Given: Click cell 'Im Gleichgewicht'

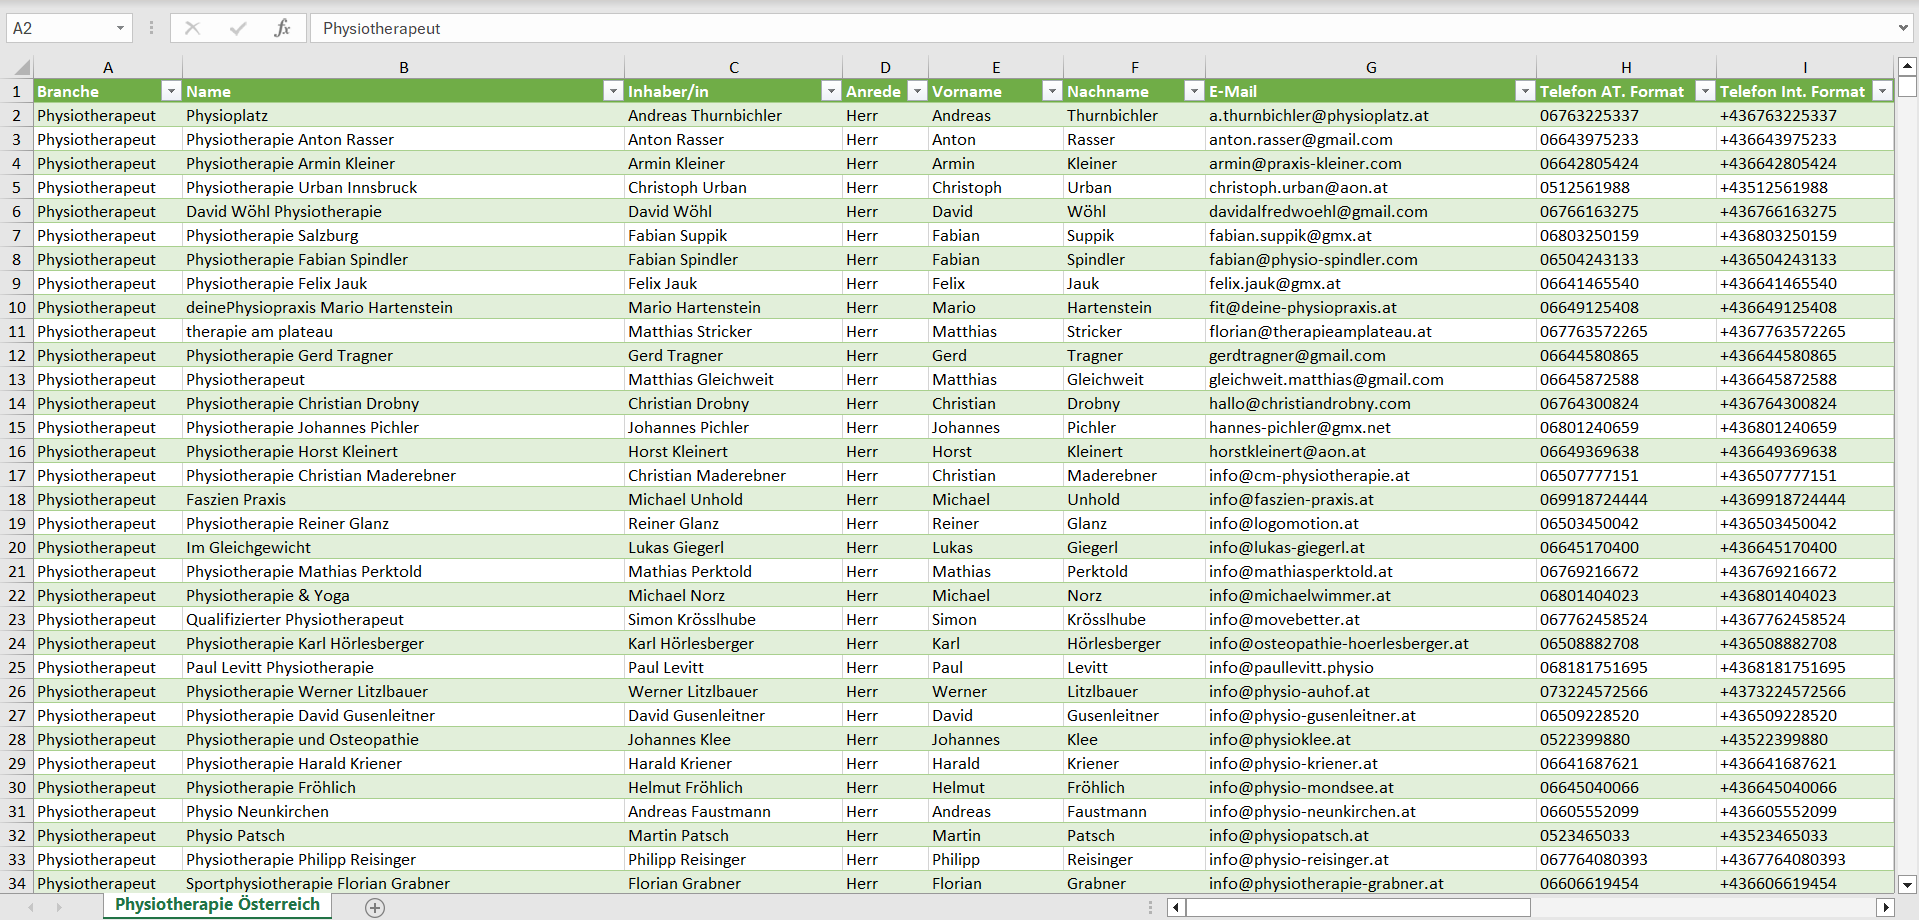Looking at the screenshot, I should click(404, 547).
